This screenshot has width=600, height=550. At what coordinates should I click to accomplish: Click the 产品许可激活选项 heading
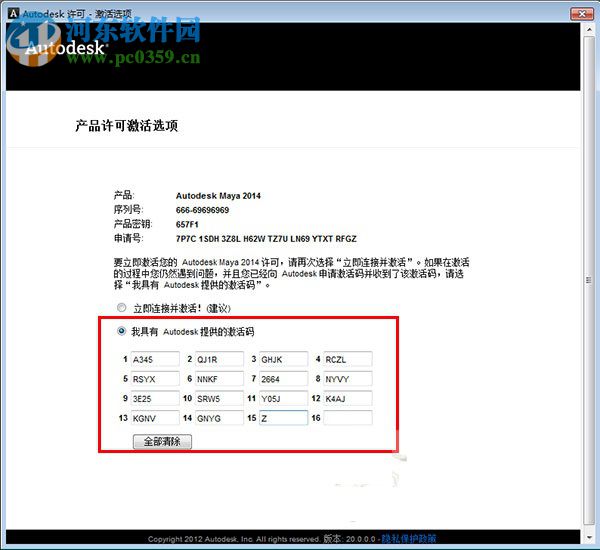[127, 126]
